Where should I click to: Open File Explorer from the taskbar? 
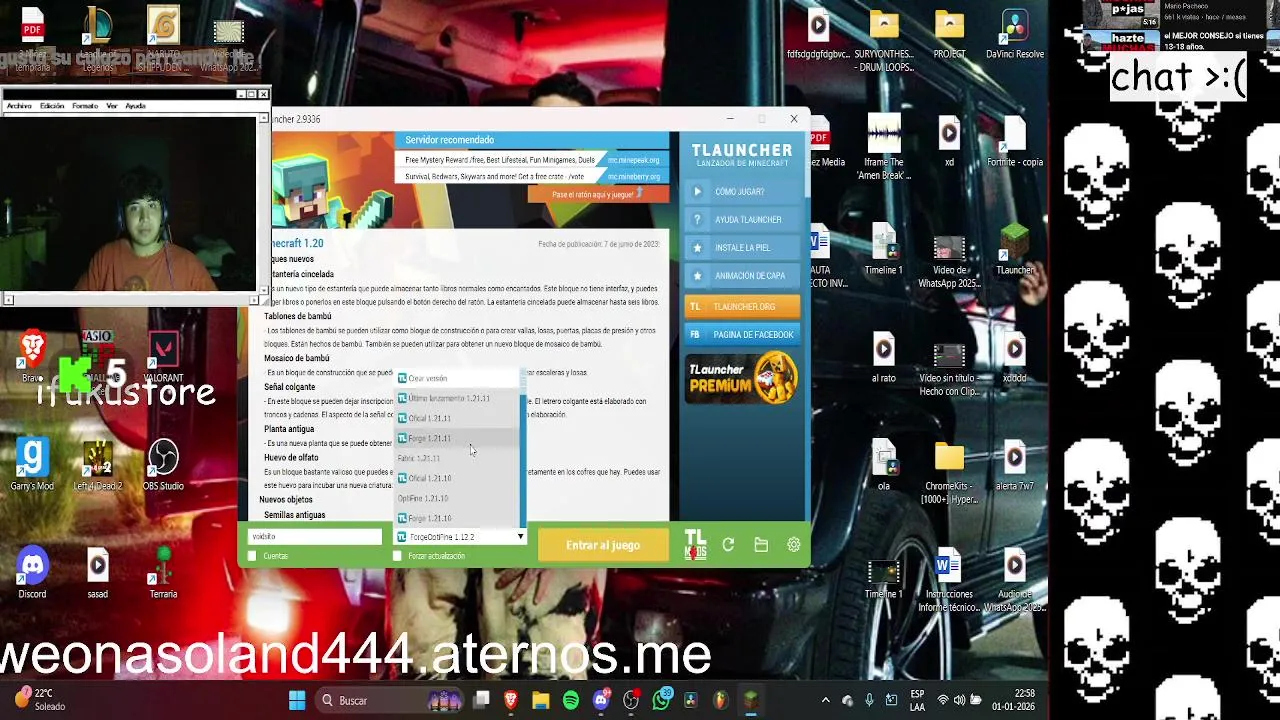click(541, 700)
